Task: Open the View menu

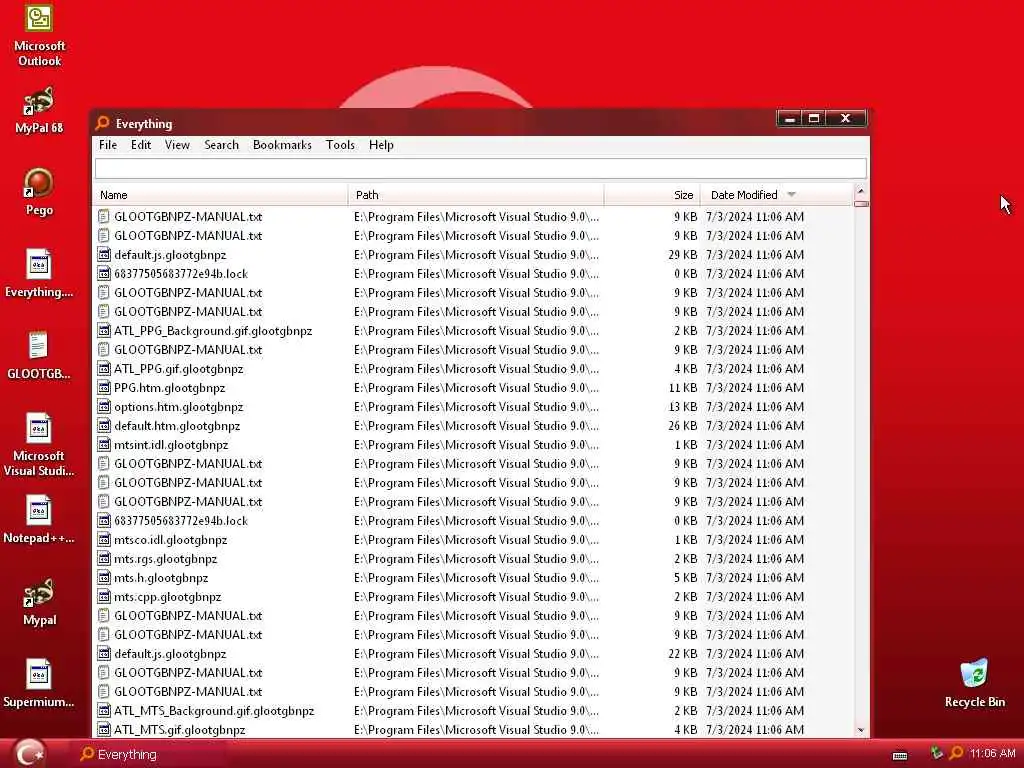Action: pos(177,145)
